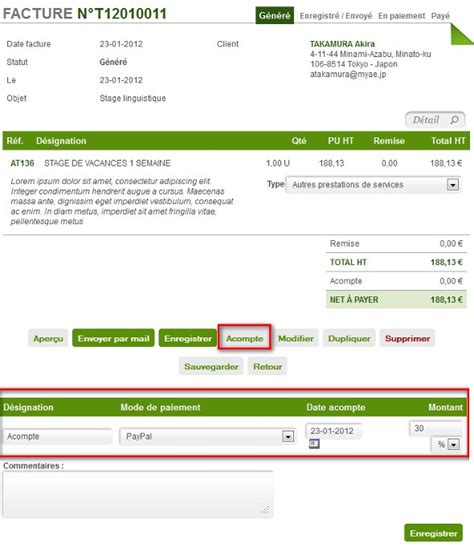Click the Statut value Généré
Screen dimensions: 474x547
113,62
